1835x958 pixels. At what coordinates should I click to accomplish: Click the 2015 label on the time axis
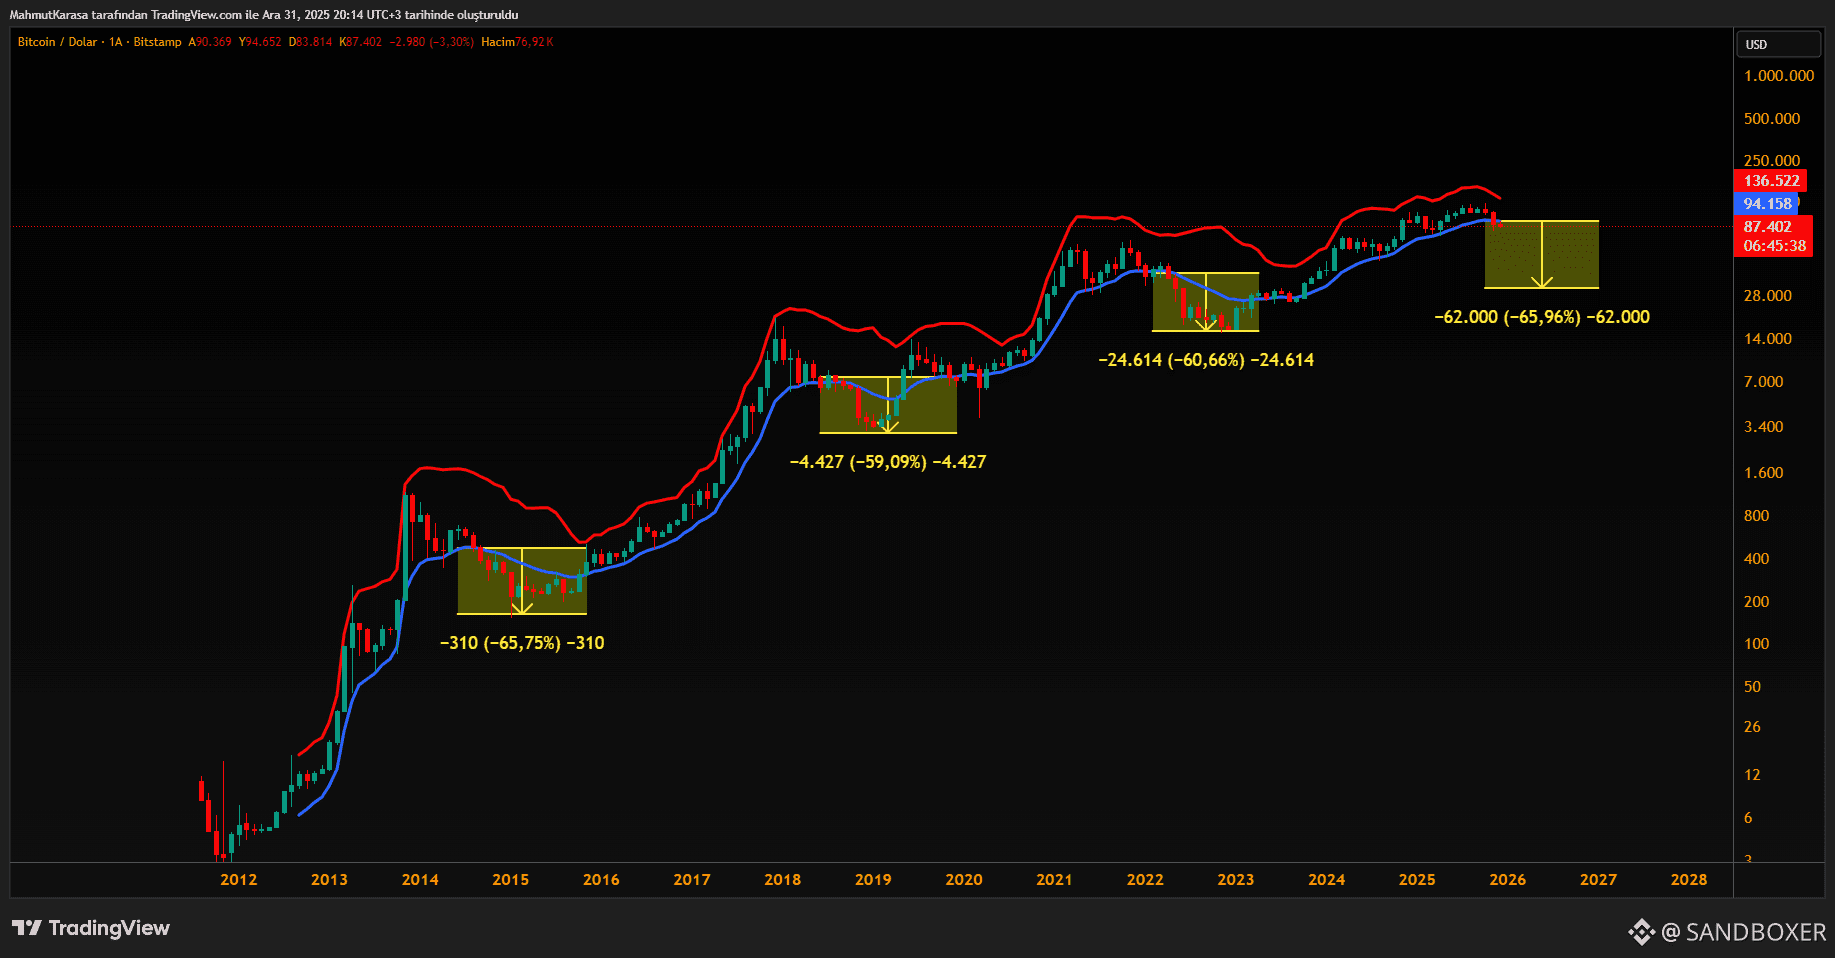click(511, 880)
